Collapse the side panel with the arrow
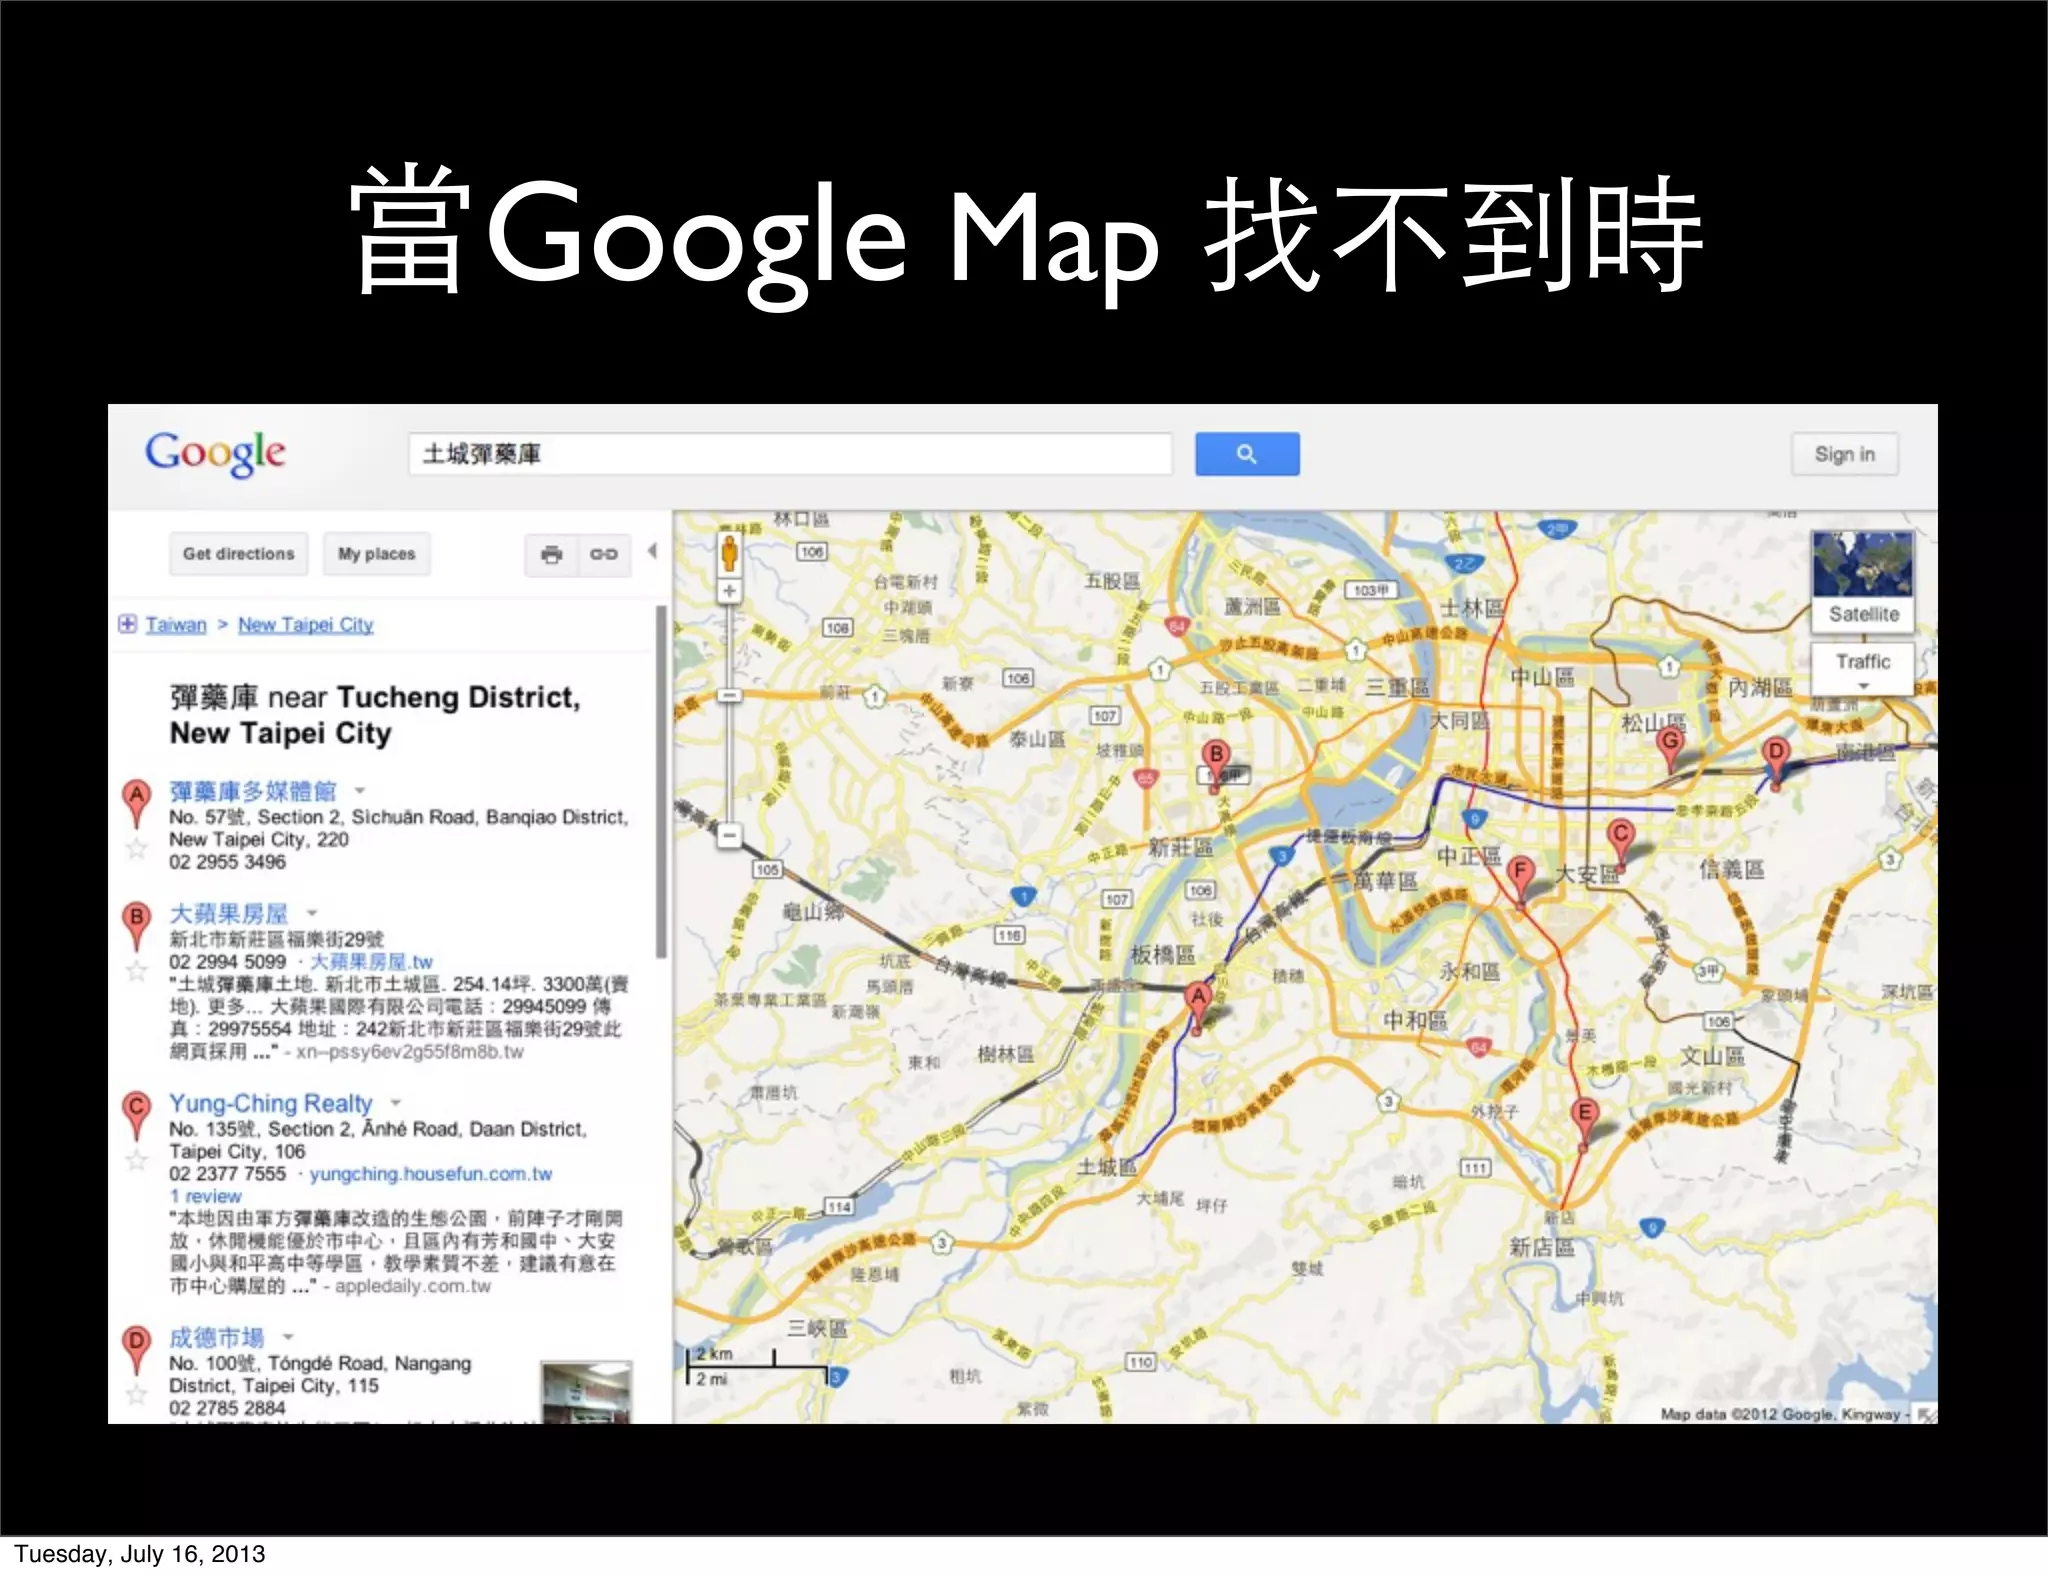Viewport: 2048px width, 1576px height. [652, 551]
